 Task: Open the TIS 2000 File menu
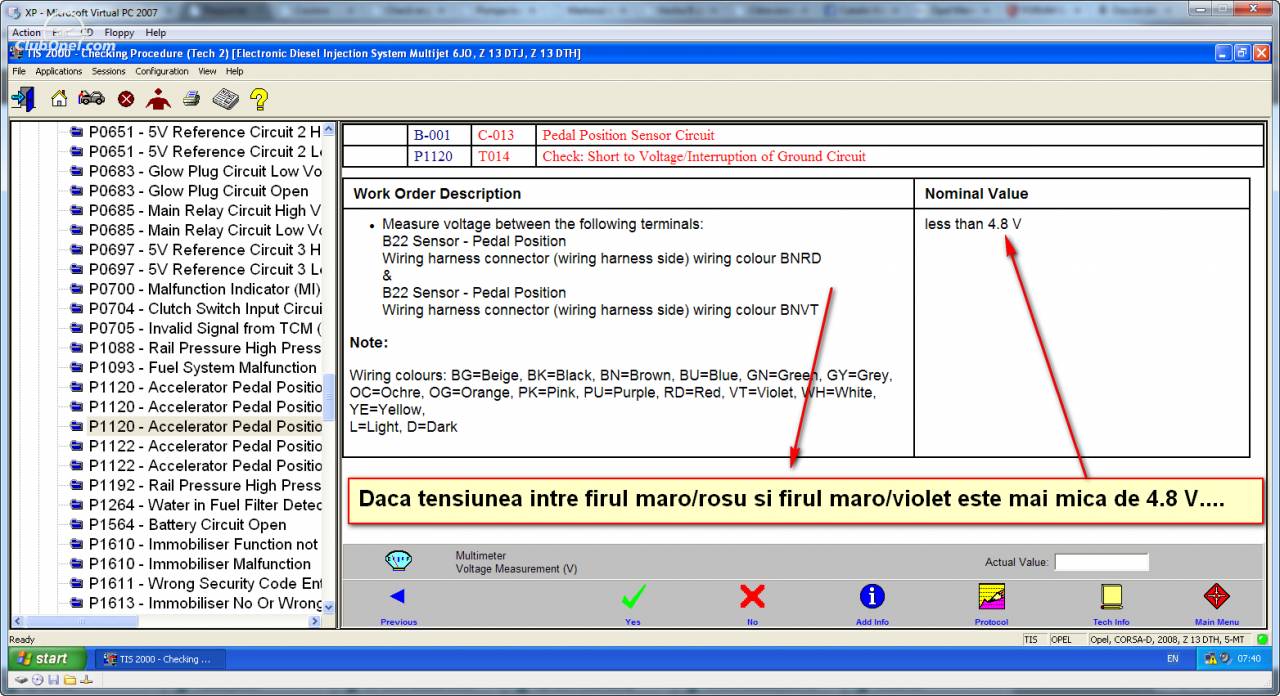point(19,71)
